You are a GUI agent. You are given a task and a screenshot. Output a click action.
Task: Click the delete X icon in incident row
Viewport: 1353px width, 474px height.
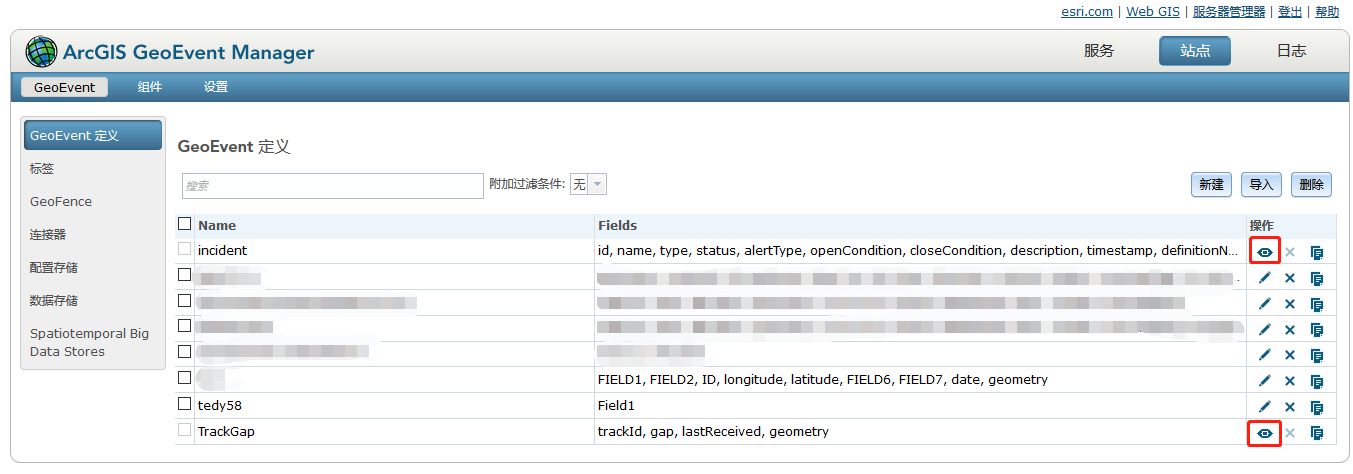click(x=1290, y=253)
